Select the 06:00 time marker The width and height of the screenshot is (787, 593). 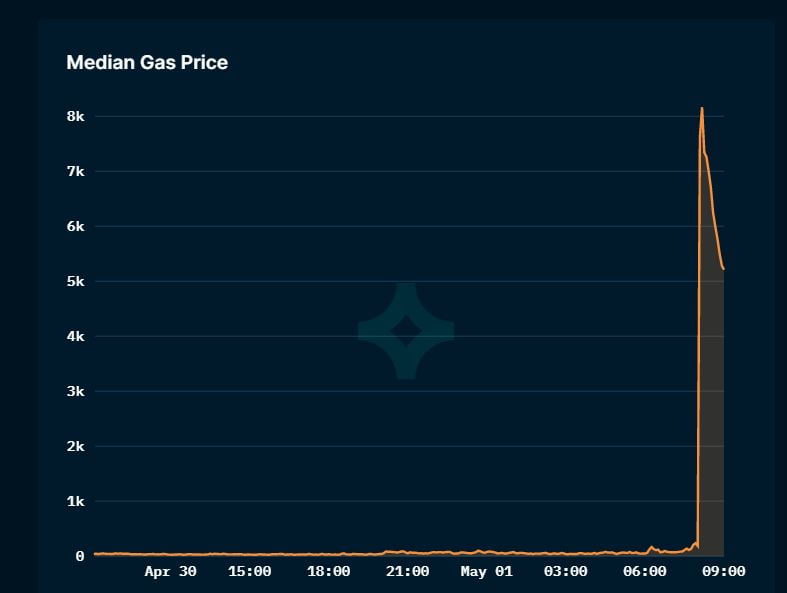click(645, 571)
